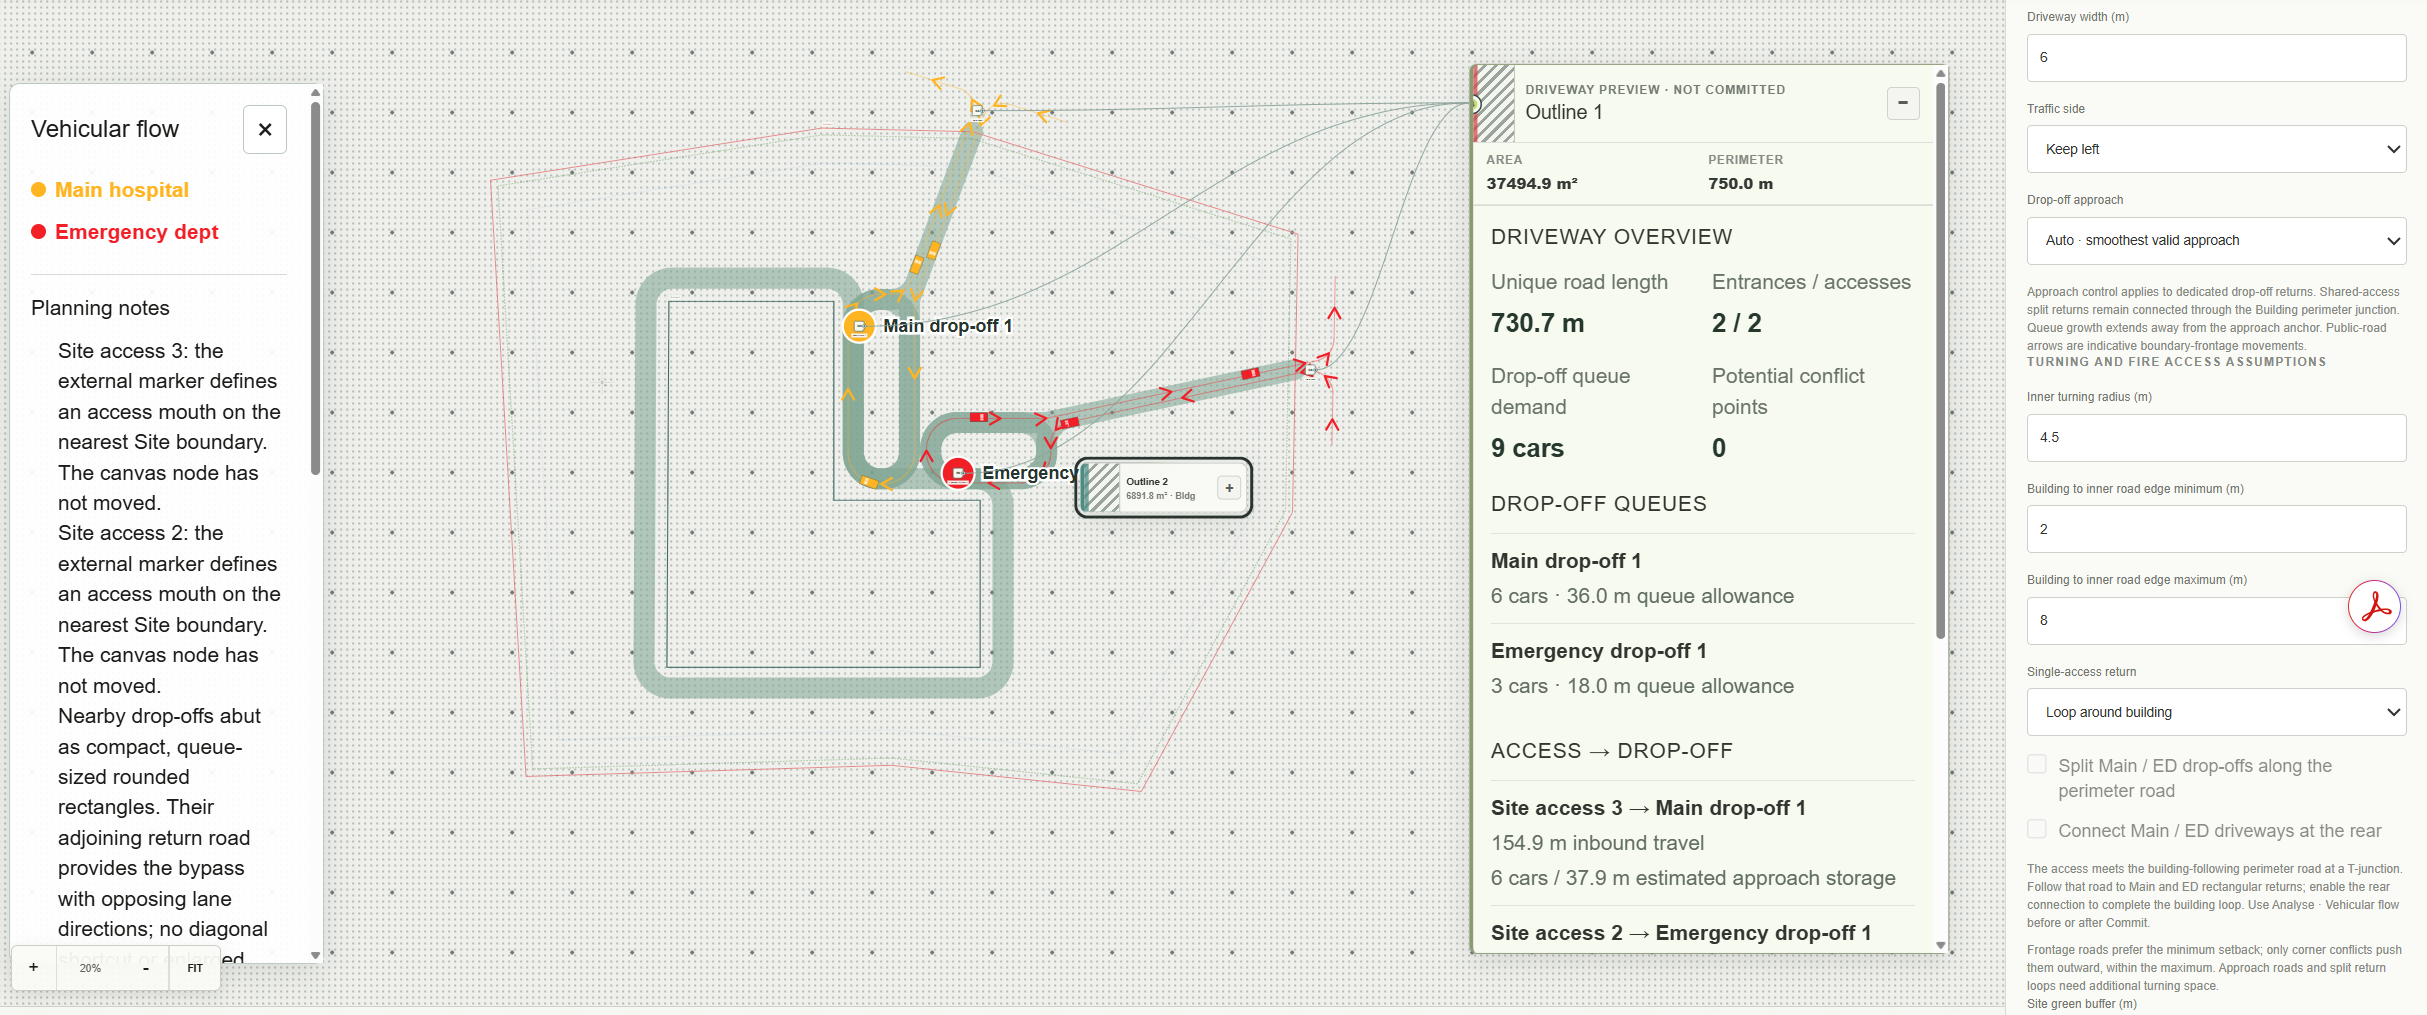Click the Vehicular flow panel scroll-up arrow
The height and width of the screenshot is (1015, 2427).
(x=315, y=92)
